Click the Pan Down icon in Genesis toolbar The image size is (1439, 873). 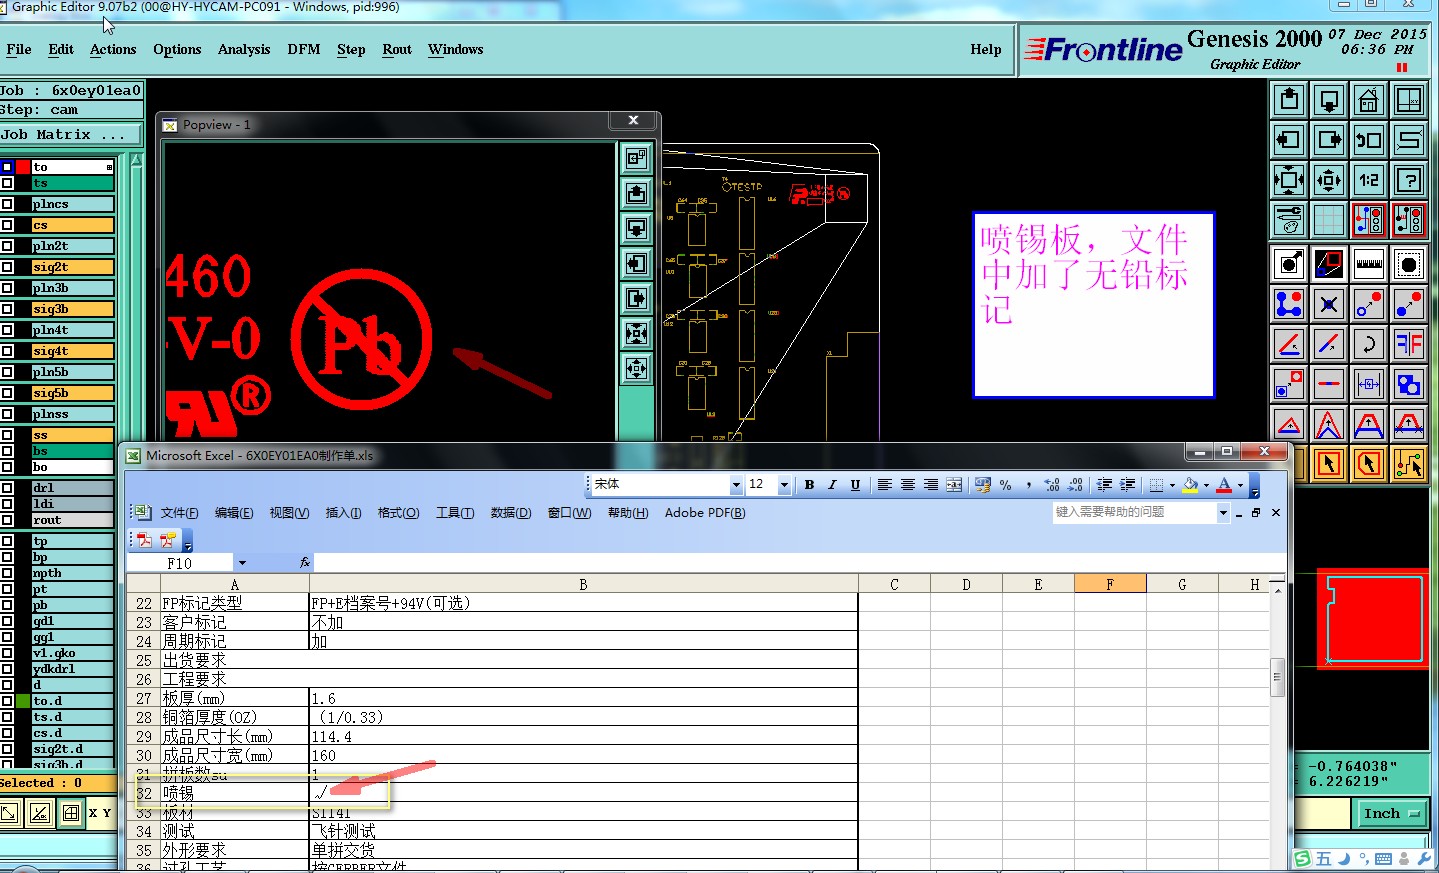(1329, 100)
